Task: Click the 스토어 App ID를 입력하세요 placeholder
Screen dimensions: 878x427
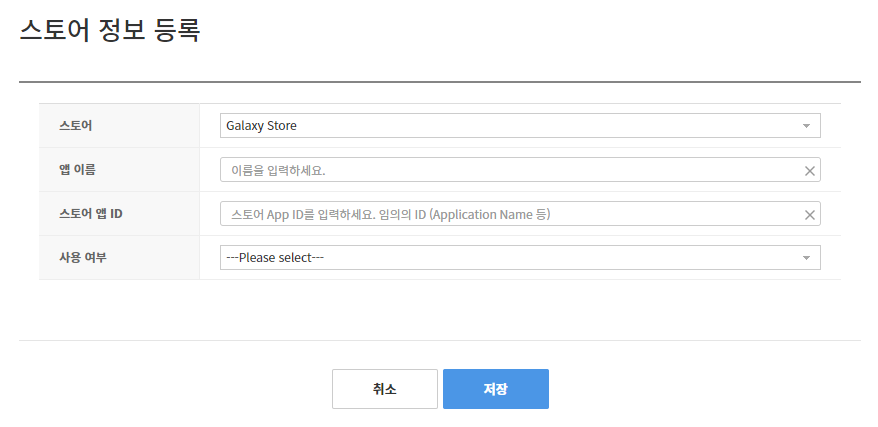Action: pos(303,214)
